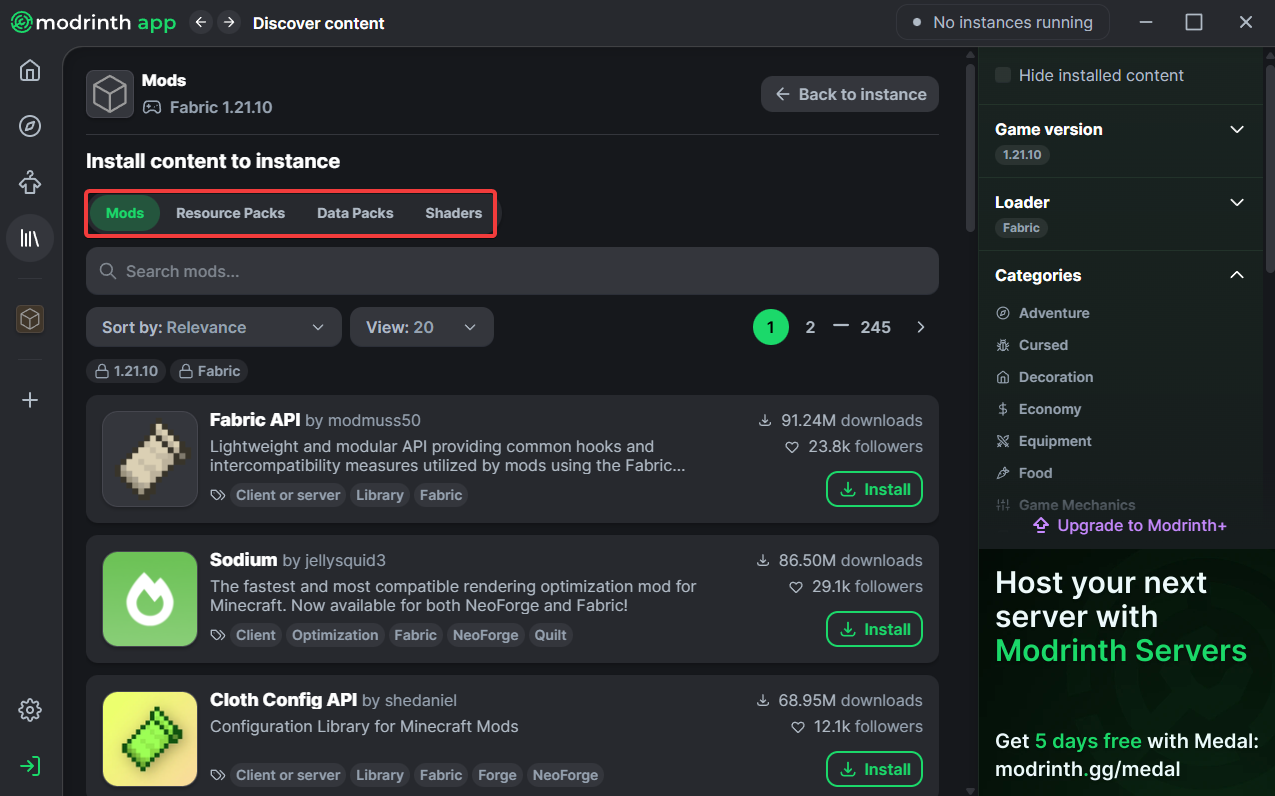Select the Mods tab
Image resolution: width=1275 pixels, height=796 pixels.
[125, 213]
